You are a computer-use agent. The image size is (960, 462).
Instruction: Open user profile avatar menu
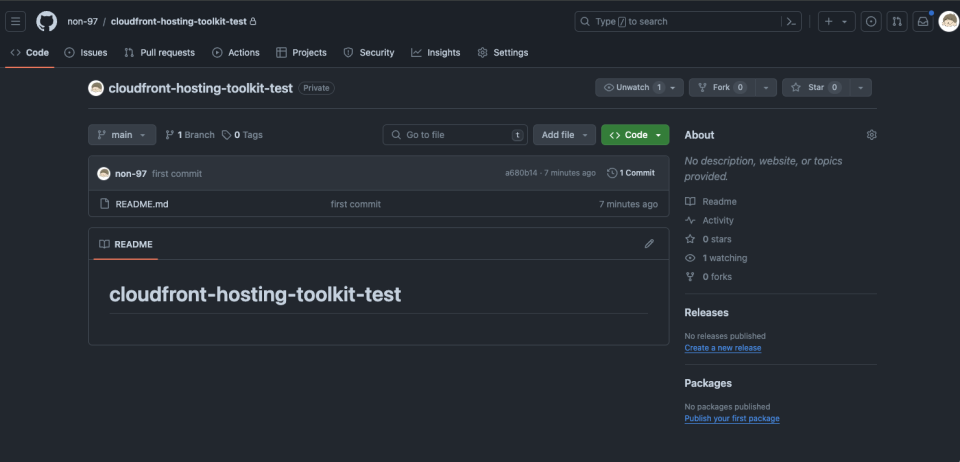(948, 21)
